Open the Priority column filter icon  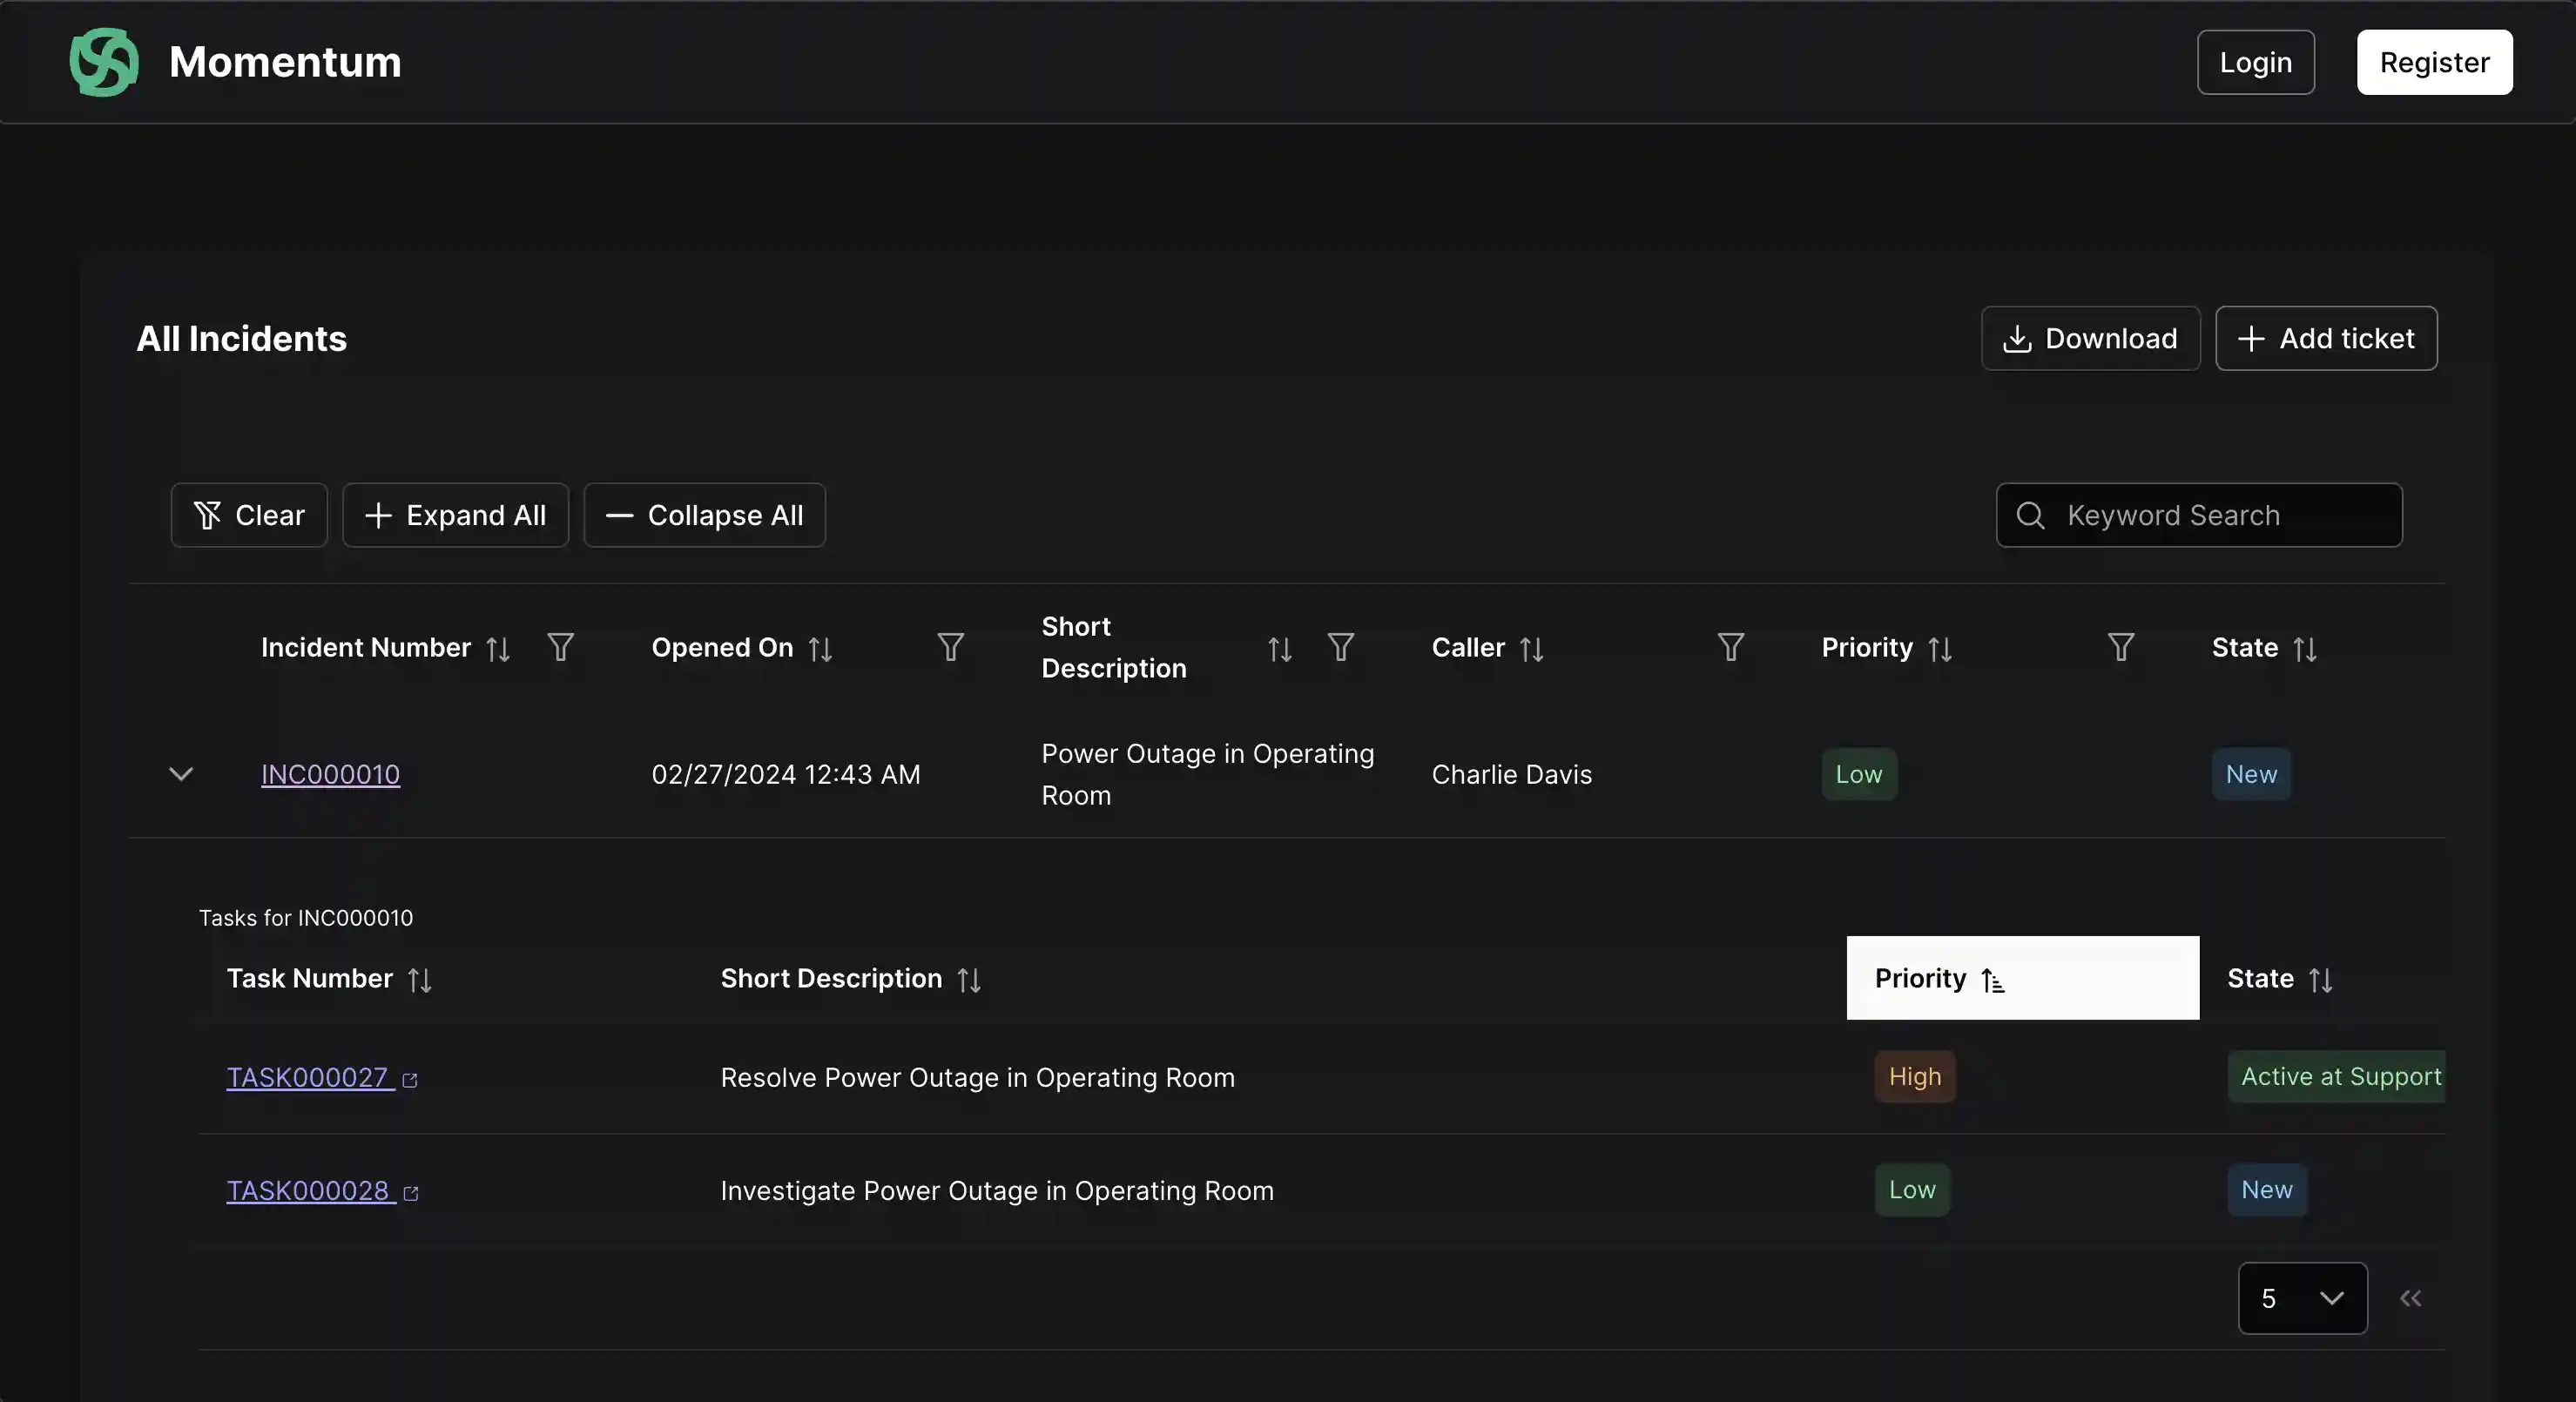2121,648
